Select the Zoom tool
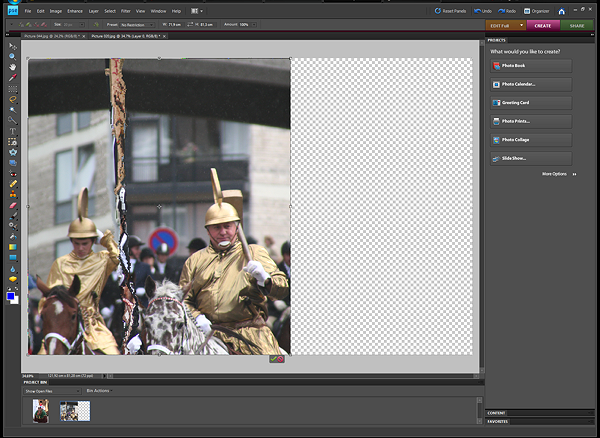Image resolution: width=600 pixels, height=438 pixels. [13, 56]
